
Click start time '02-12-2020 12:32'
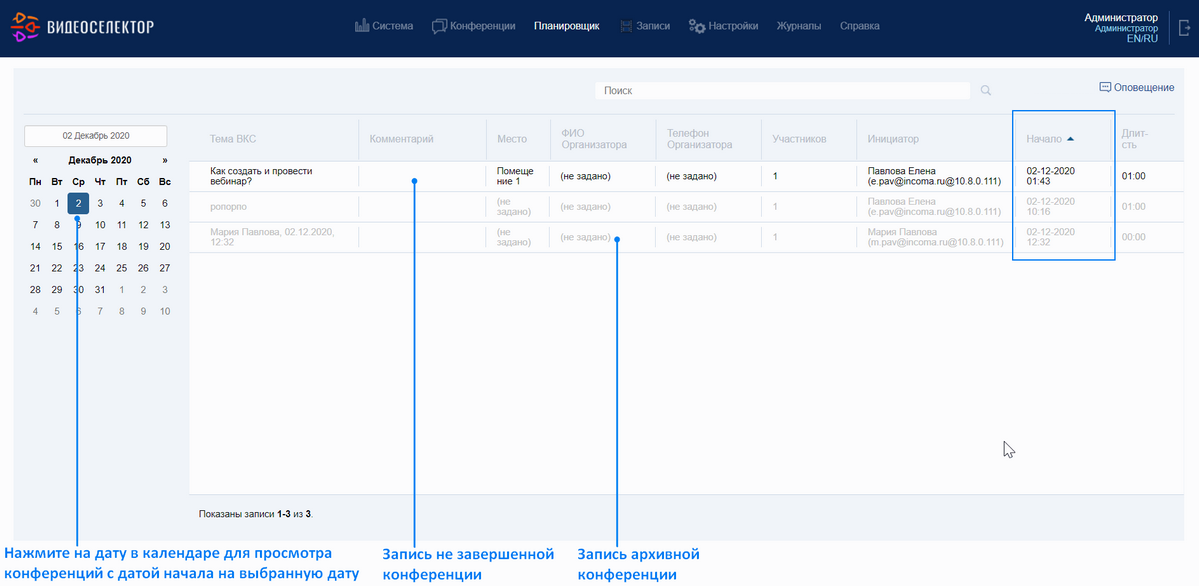tap(1051, 237)
